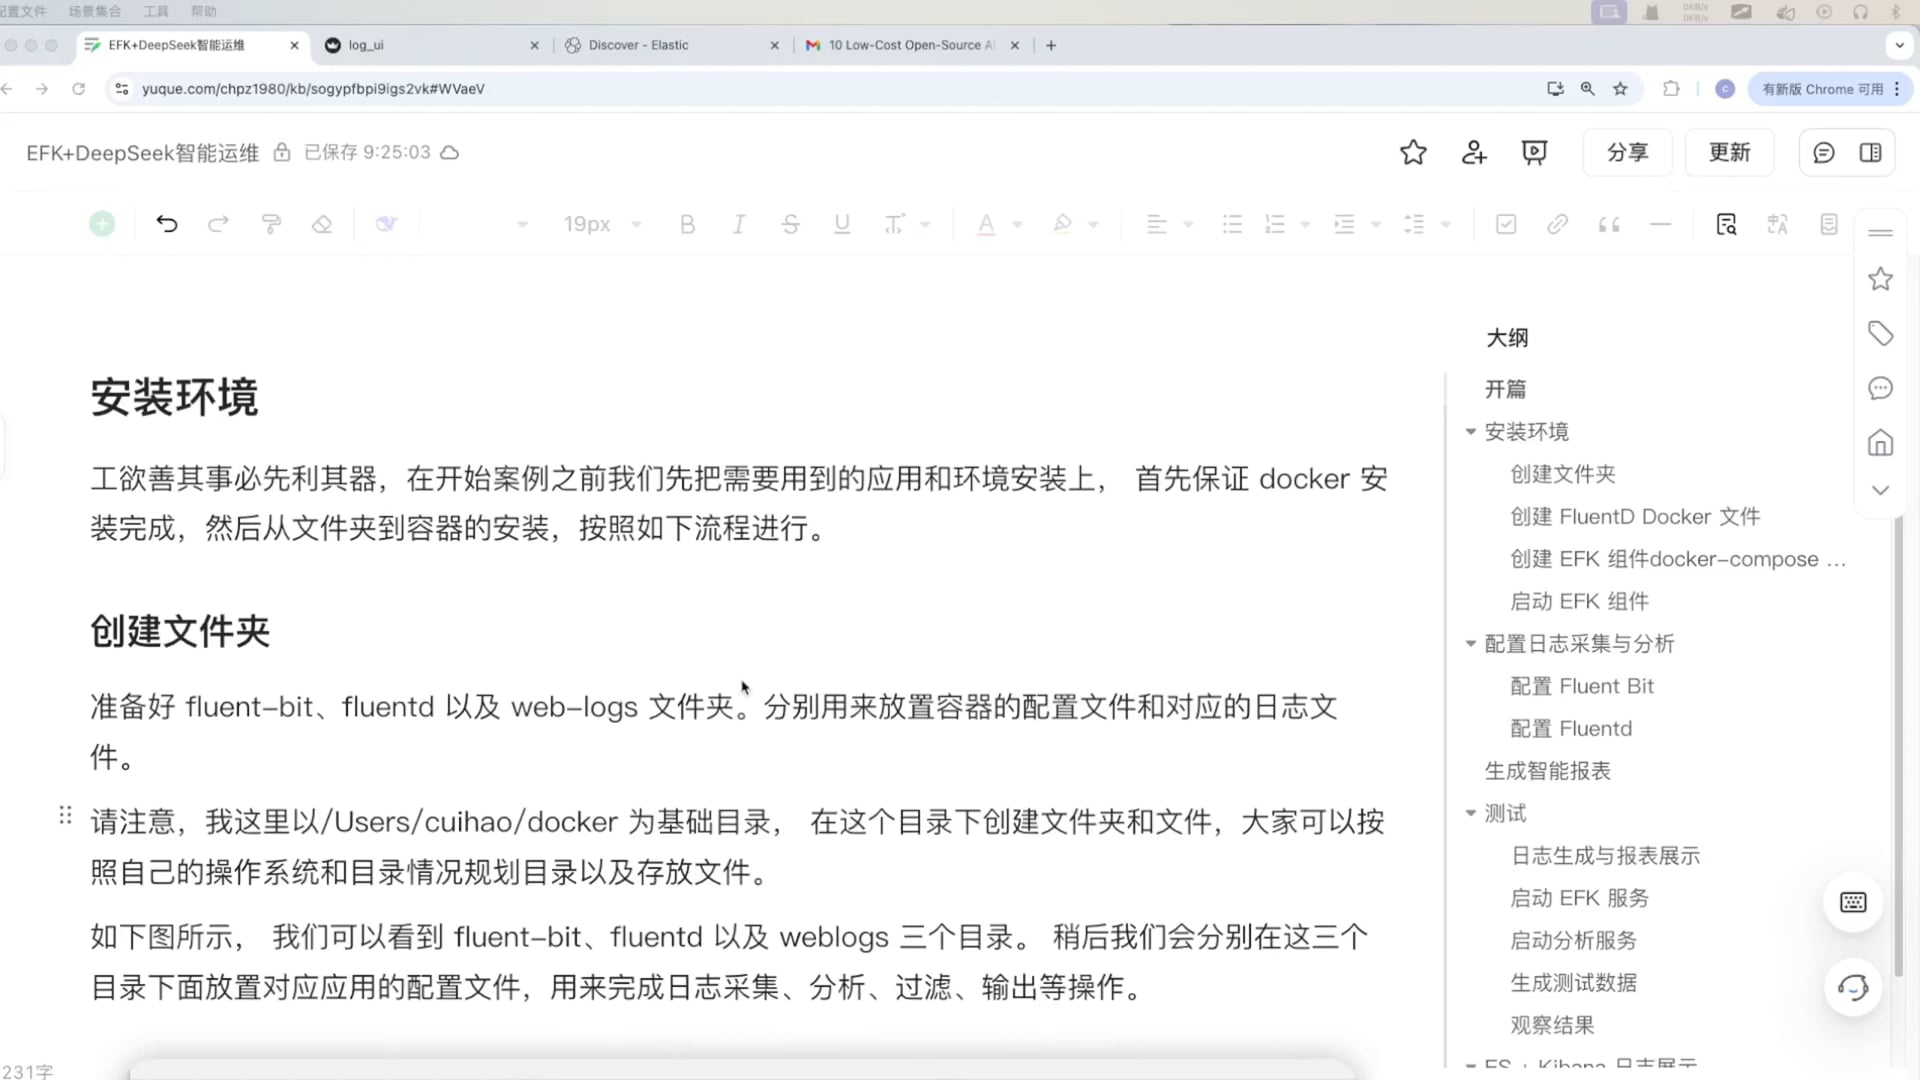
Task: Insert a hyperlink
Action: point(1557,224)
